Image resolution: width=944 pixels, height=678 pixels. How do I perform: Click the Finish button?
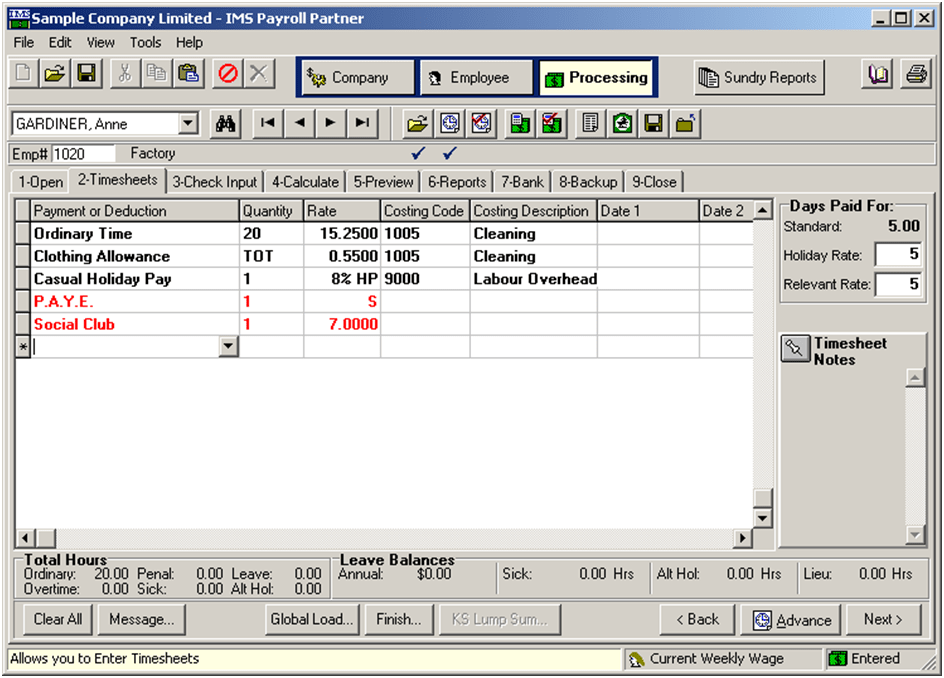click(398, 619)
